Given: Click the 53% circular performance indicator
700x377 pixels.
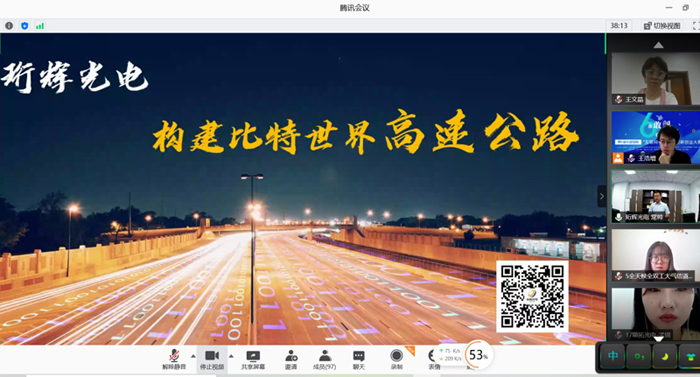Looking at the screenshot, I should pyautogui.click(x=479, y=355).
